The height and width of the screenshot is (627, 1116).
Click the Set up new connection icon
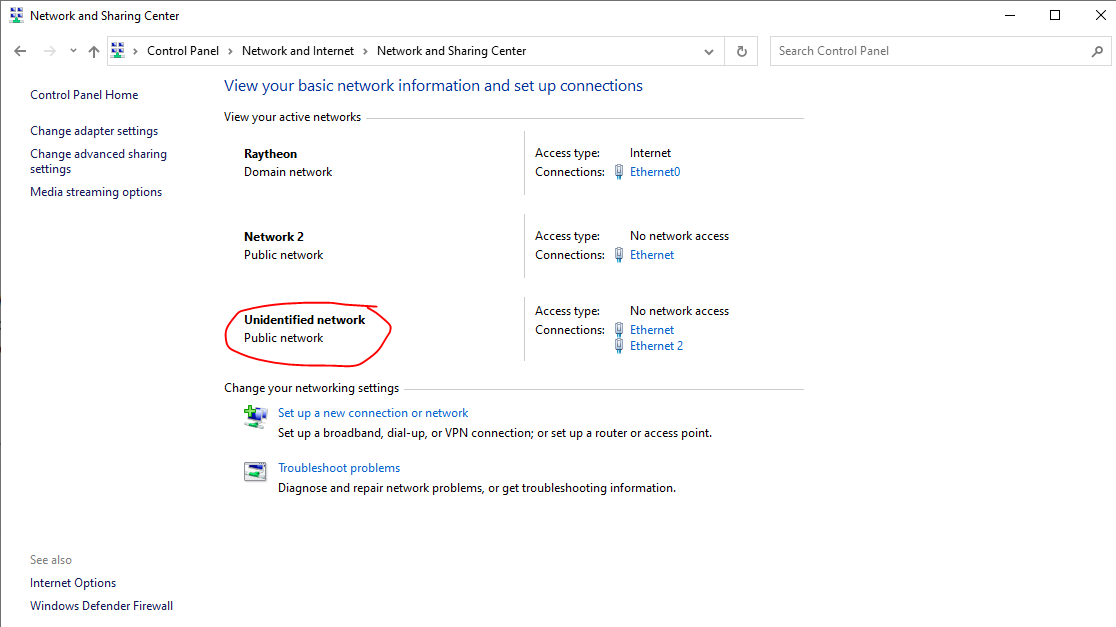tap(255, 415)
